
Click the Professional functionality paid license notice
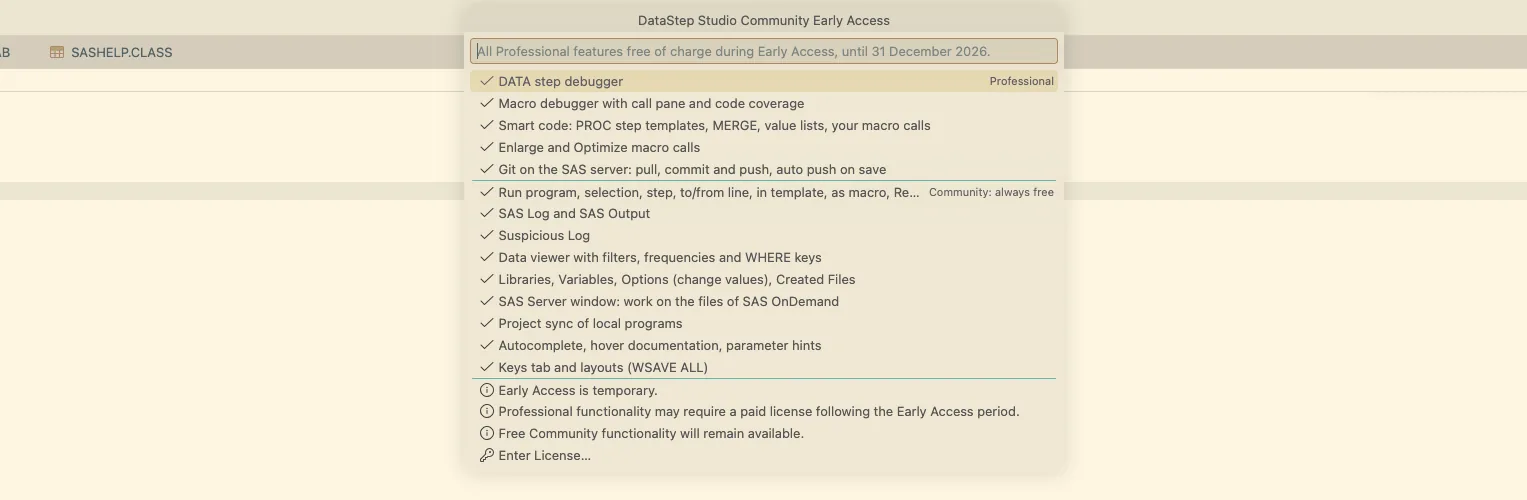[x=763, y=411]
